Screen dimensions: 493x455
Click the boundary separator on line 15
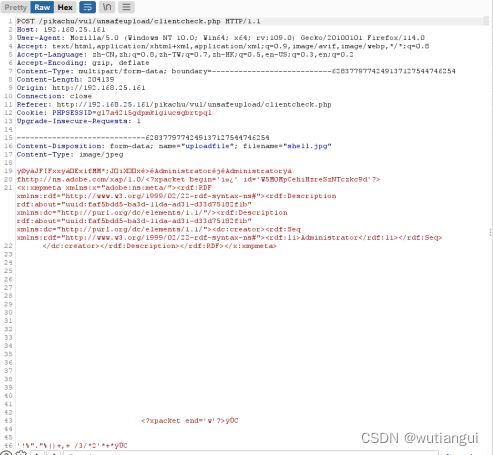[143, 138]
